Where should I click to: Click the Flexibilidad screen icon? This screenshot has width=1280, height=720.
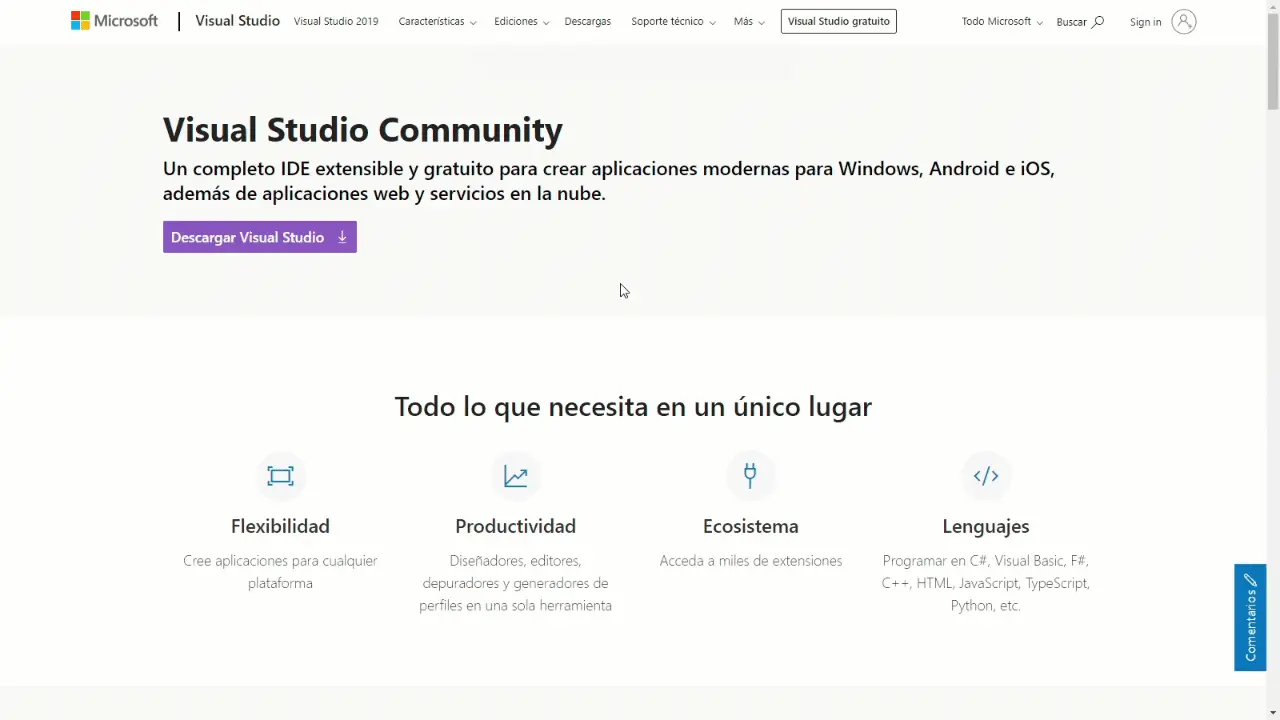click(280, 476)
